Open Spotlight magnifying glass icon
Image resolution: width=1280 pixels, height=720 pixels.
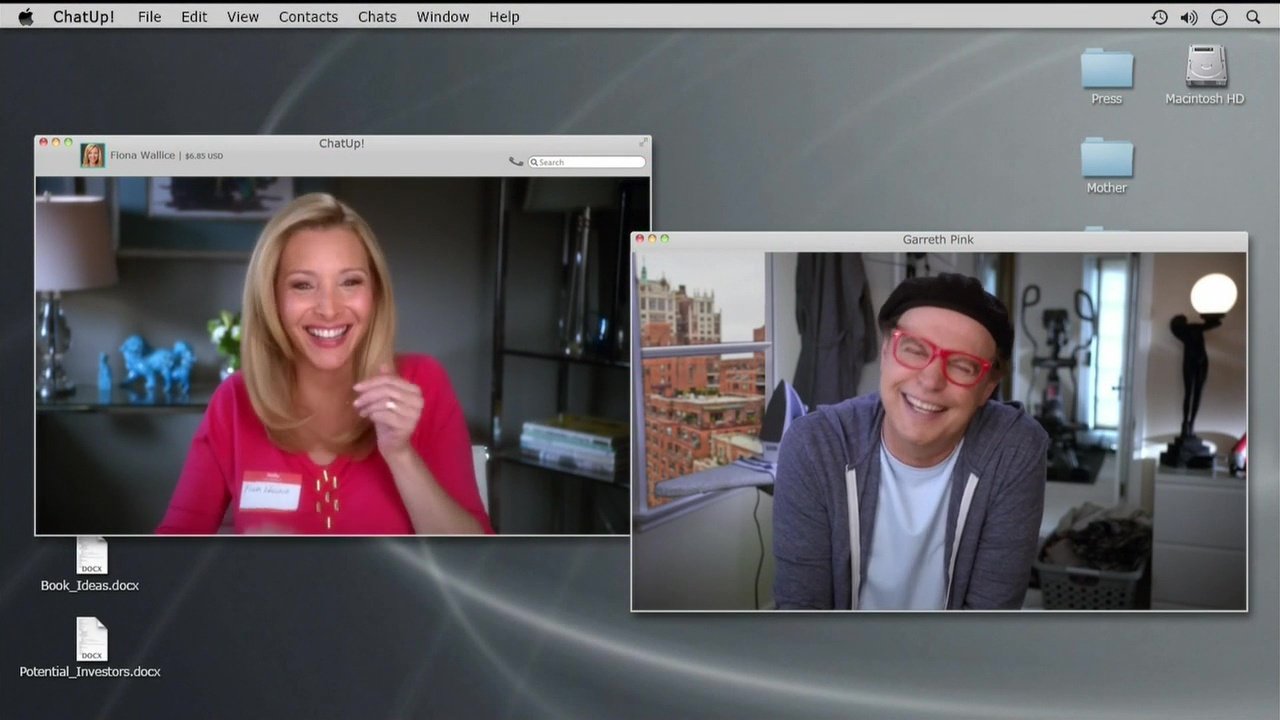coord(1253,17)
